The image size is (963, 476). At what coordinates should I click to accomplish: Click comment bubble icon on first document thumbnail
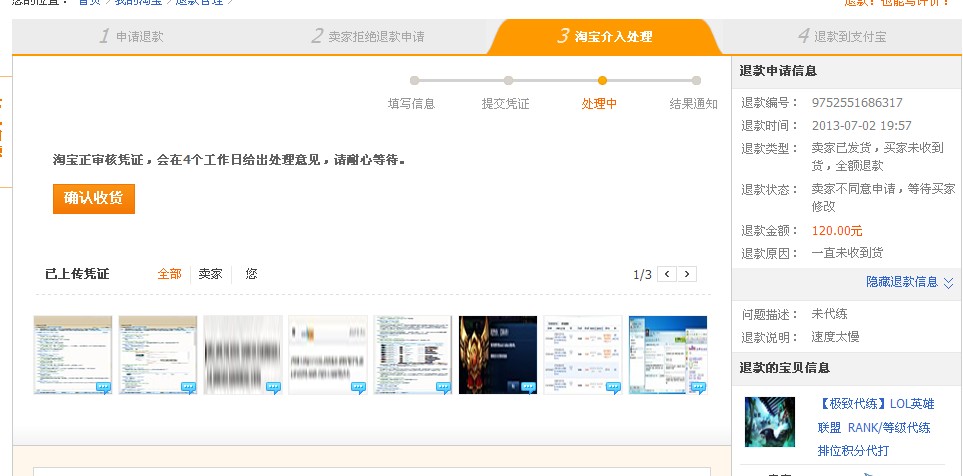click(x=104, y=388)
